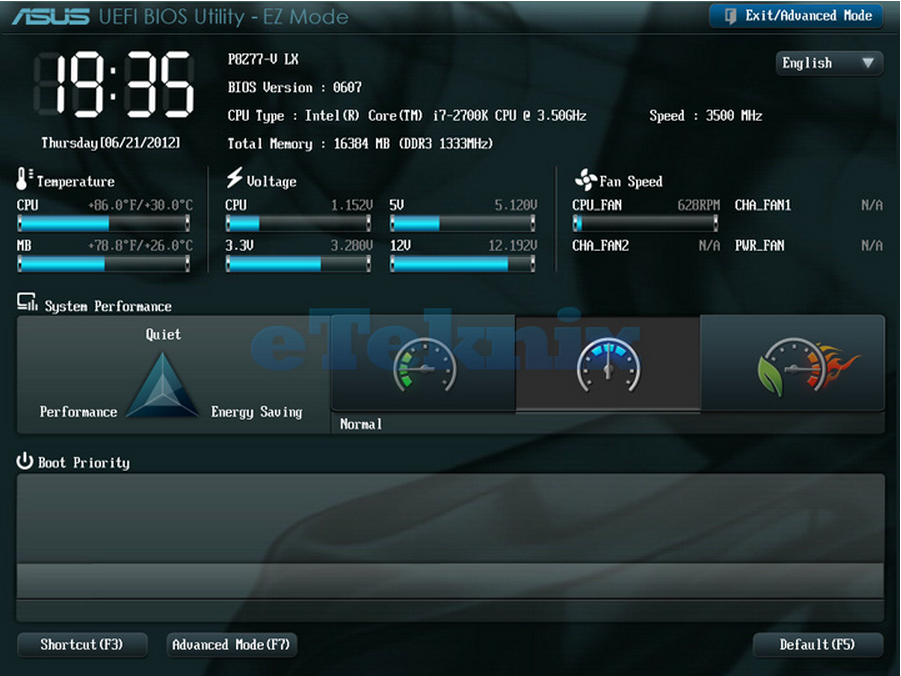901x676 pixels.
Task: Click the CPU_FAN speed bar
Action: pyautogui.click(x=645, y=223)
